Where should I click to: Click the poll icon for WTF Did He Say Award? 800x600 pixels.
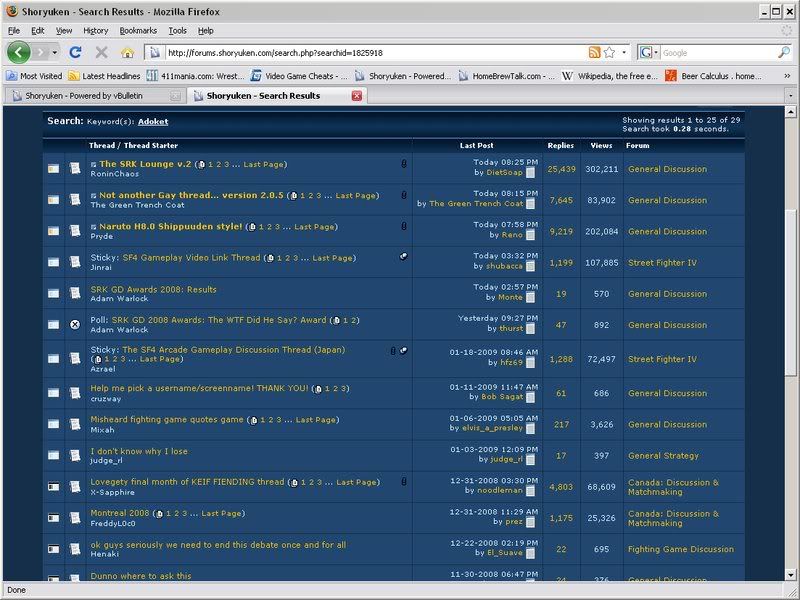pyautogui.click(x=75, y=324)
